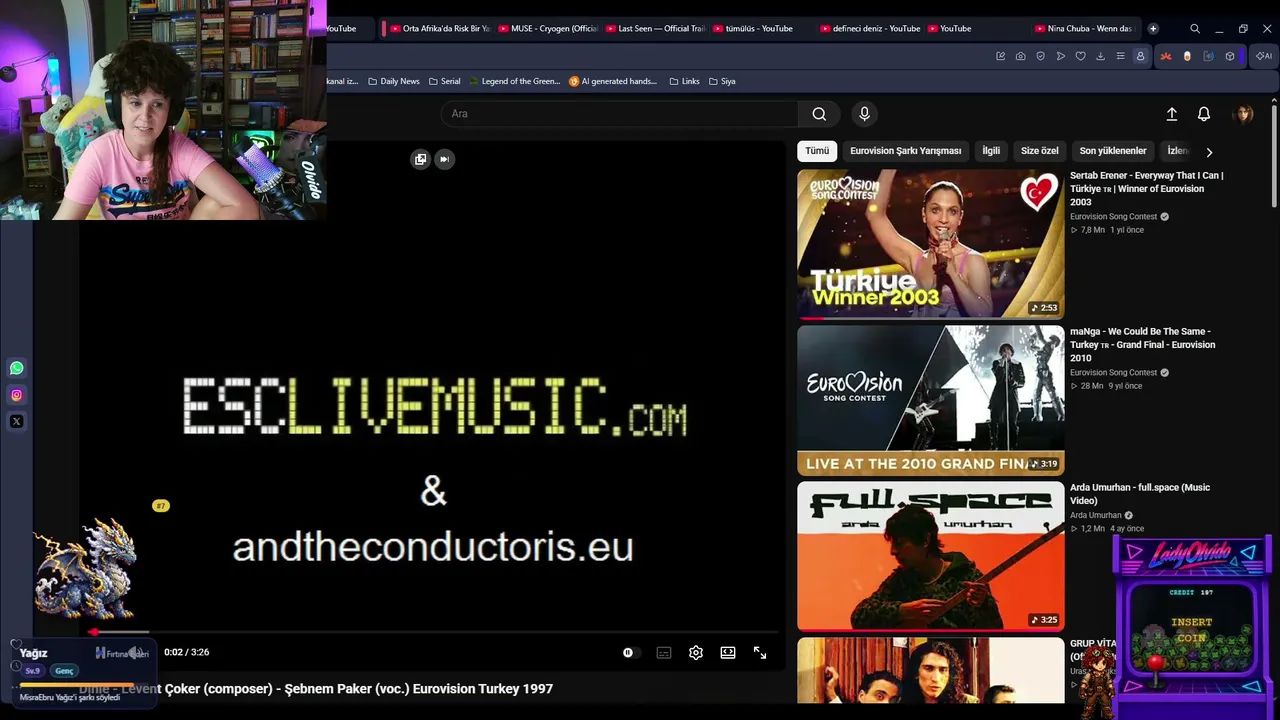Screen dimensions: 1280x720
Task: Open the Siya bookmark folder
Action: coord(721,81)
